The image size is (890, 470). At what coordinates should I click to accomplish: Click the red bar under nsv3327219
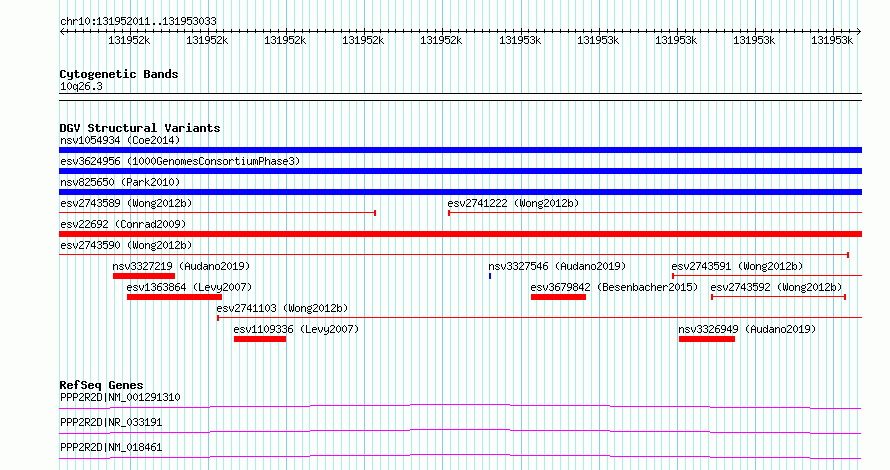144,276
